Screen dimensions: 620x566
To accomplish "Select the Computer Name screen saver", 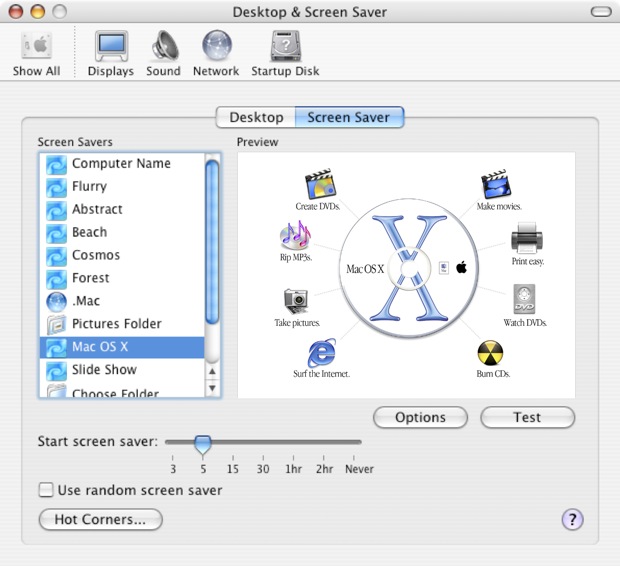I will [122, 164].
